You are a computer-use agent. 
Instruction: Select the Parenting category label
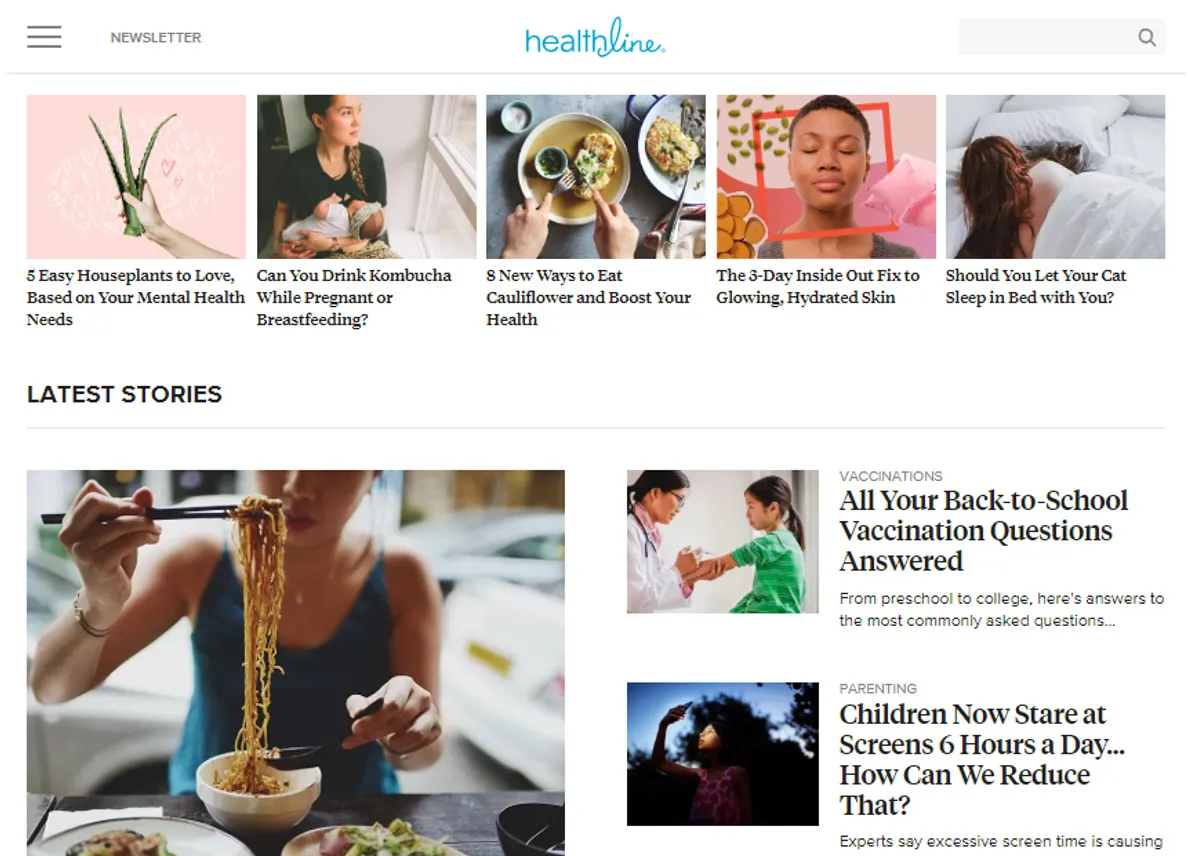877,689
